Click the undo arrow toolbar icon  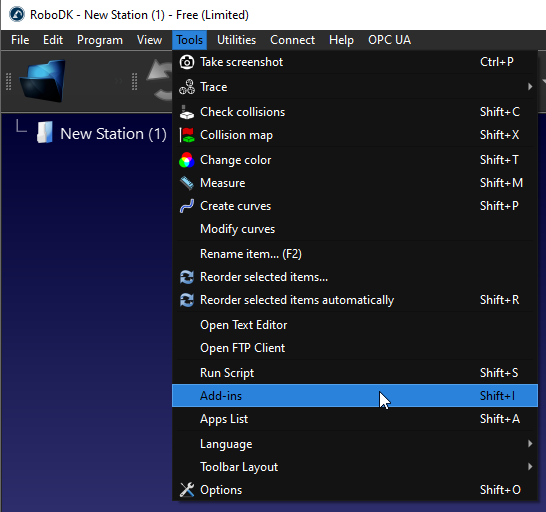160,80
